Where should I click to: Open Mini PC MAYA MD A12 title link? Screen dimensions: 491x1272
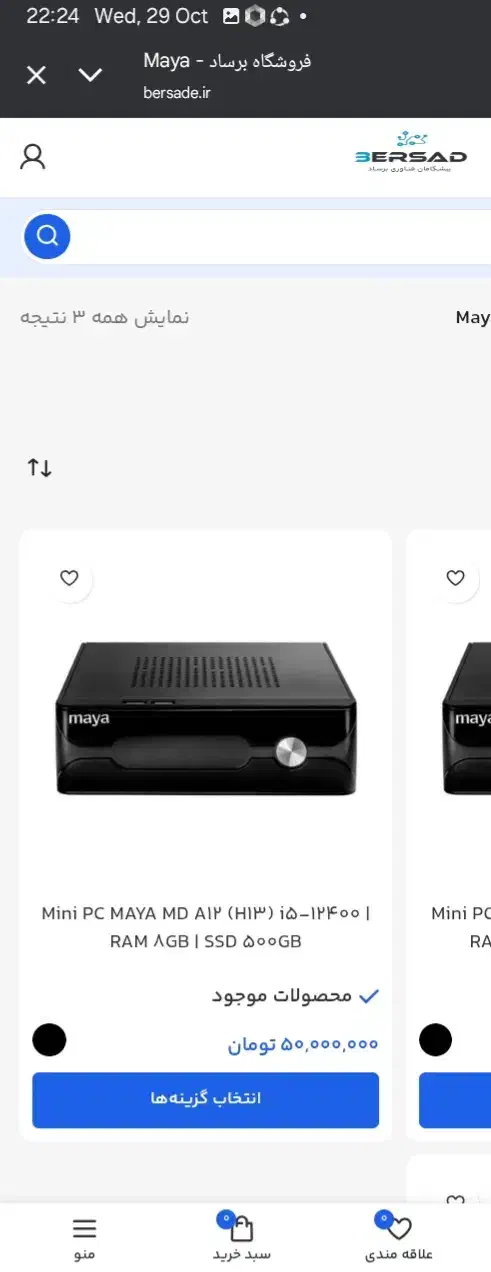tap(205, 927)
